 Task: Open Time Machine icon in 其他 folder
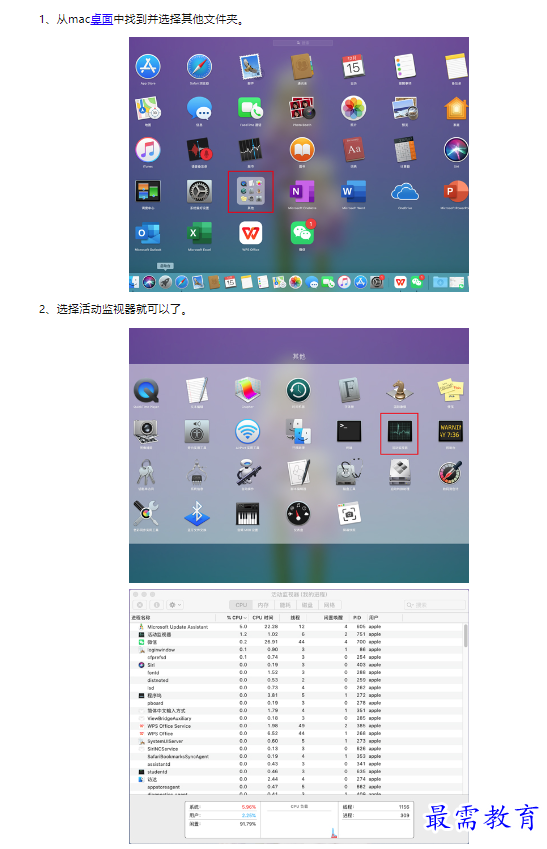[x=298, y=390]
